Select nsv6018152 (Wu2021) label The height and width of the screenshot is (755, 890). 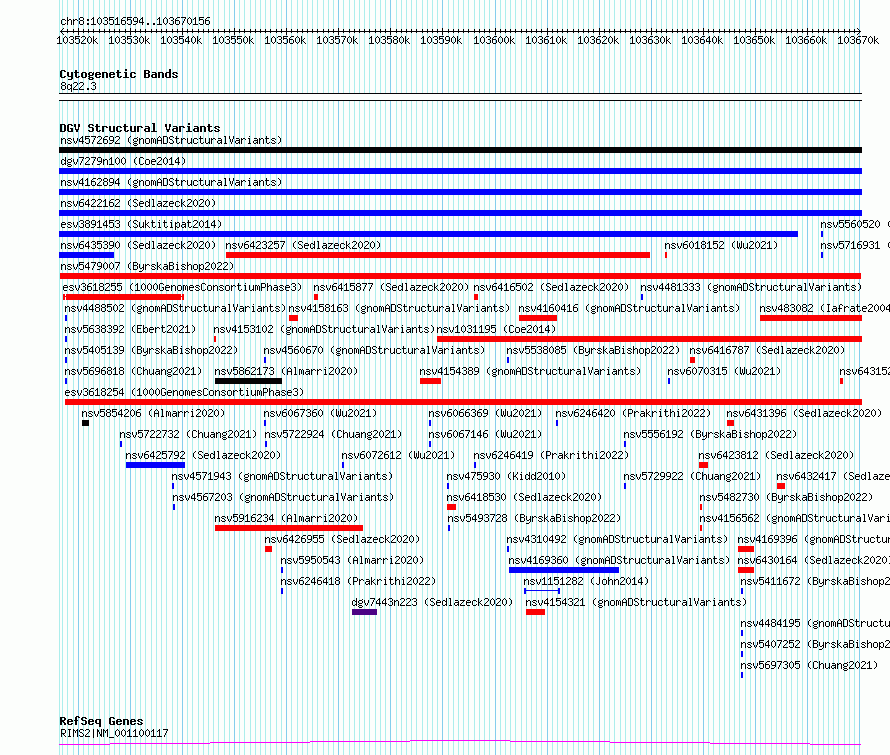click(x=721, y=245)
